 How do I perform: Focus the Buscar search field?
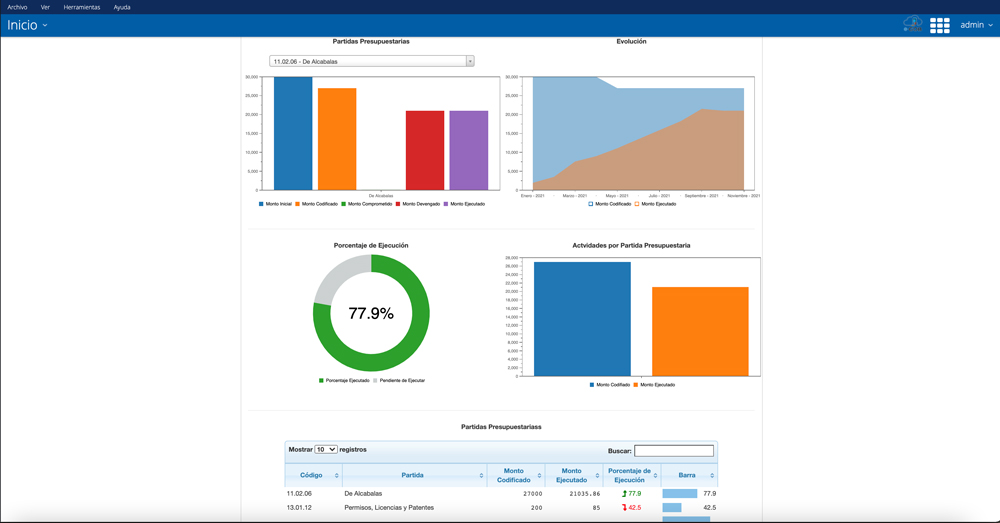(674, 451)
